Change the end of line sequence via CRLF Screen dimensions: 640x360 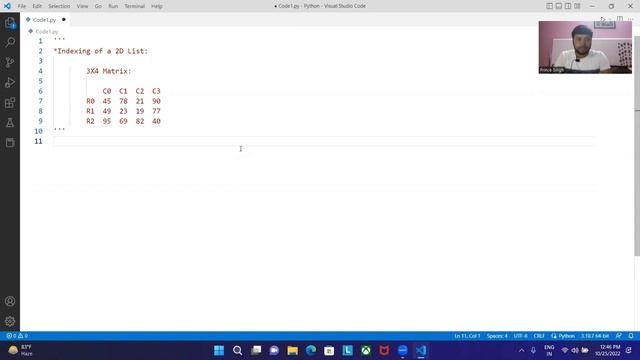[x=539, y=336]
